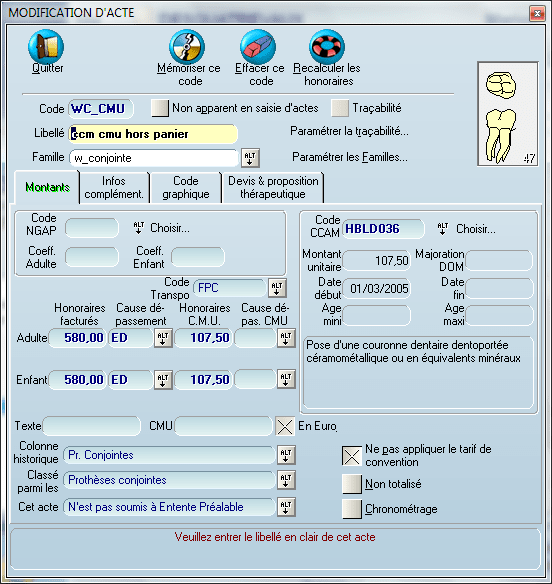The width and height of the screenshot is (552, 584).
Task: Click Paramétrer les Familles link
Action: point(350,157)
